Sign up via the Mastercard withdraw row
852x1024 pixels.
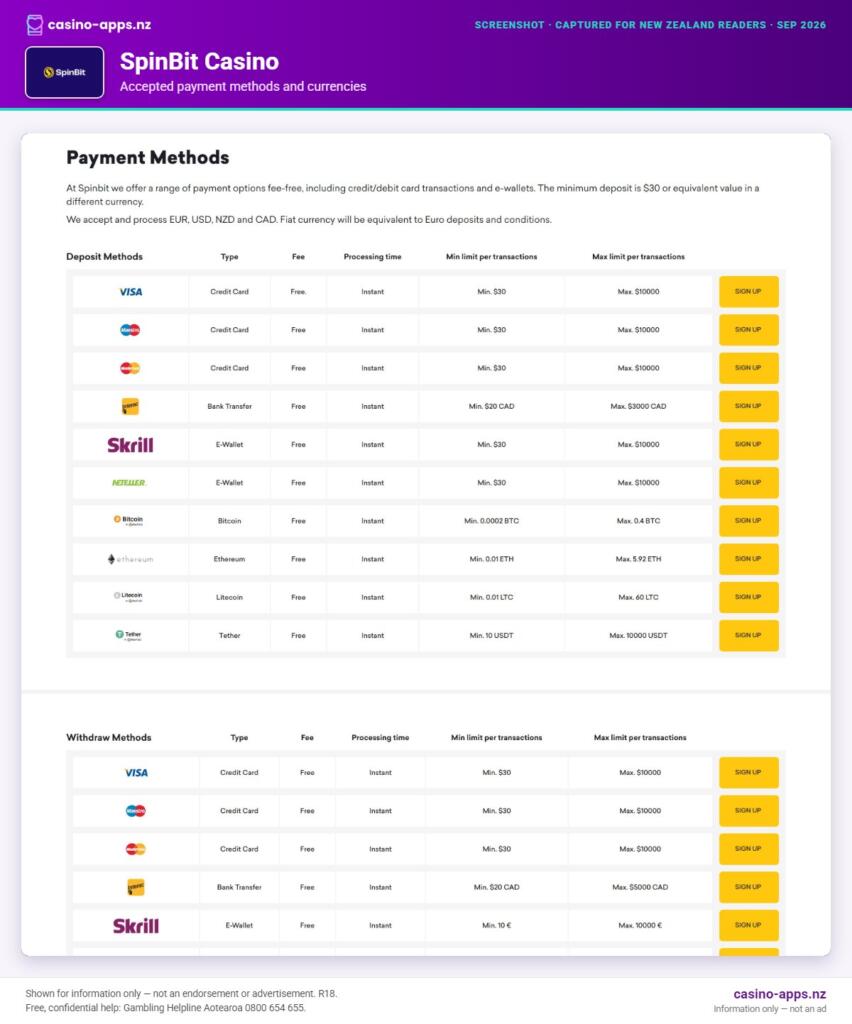tap(749, 849)
